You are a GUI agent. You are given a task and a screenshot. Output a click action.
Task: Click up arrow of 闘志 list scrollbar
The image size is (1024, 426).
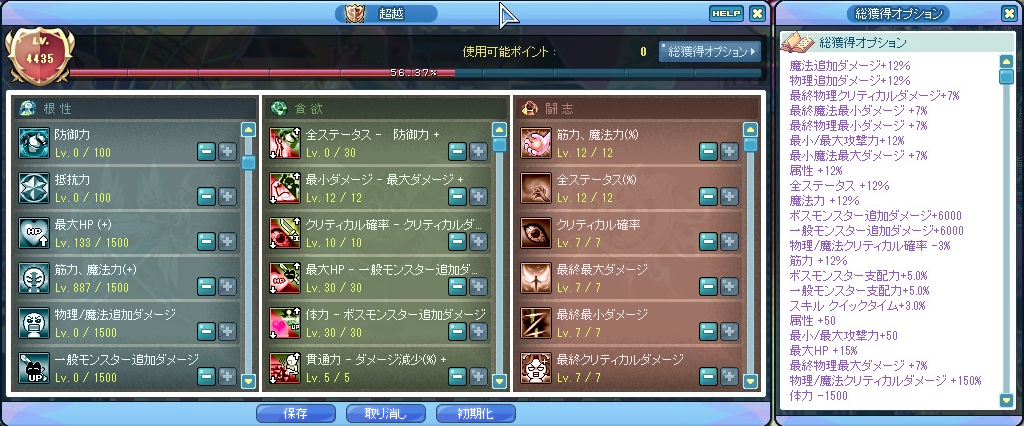pyautogui.click(x=750, y=129)
